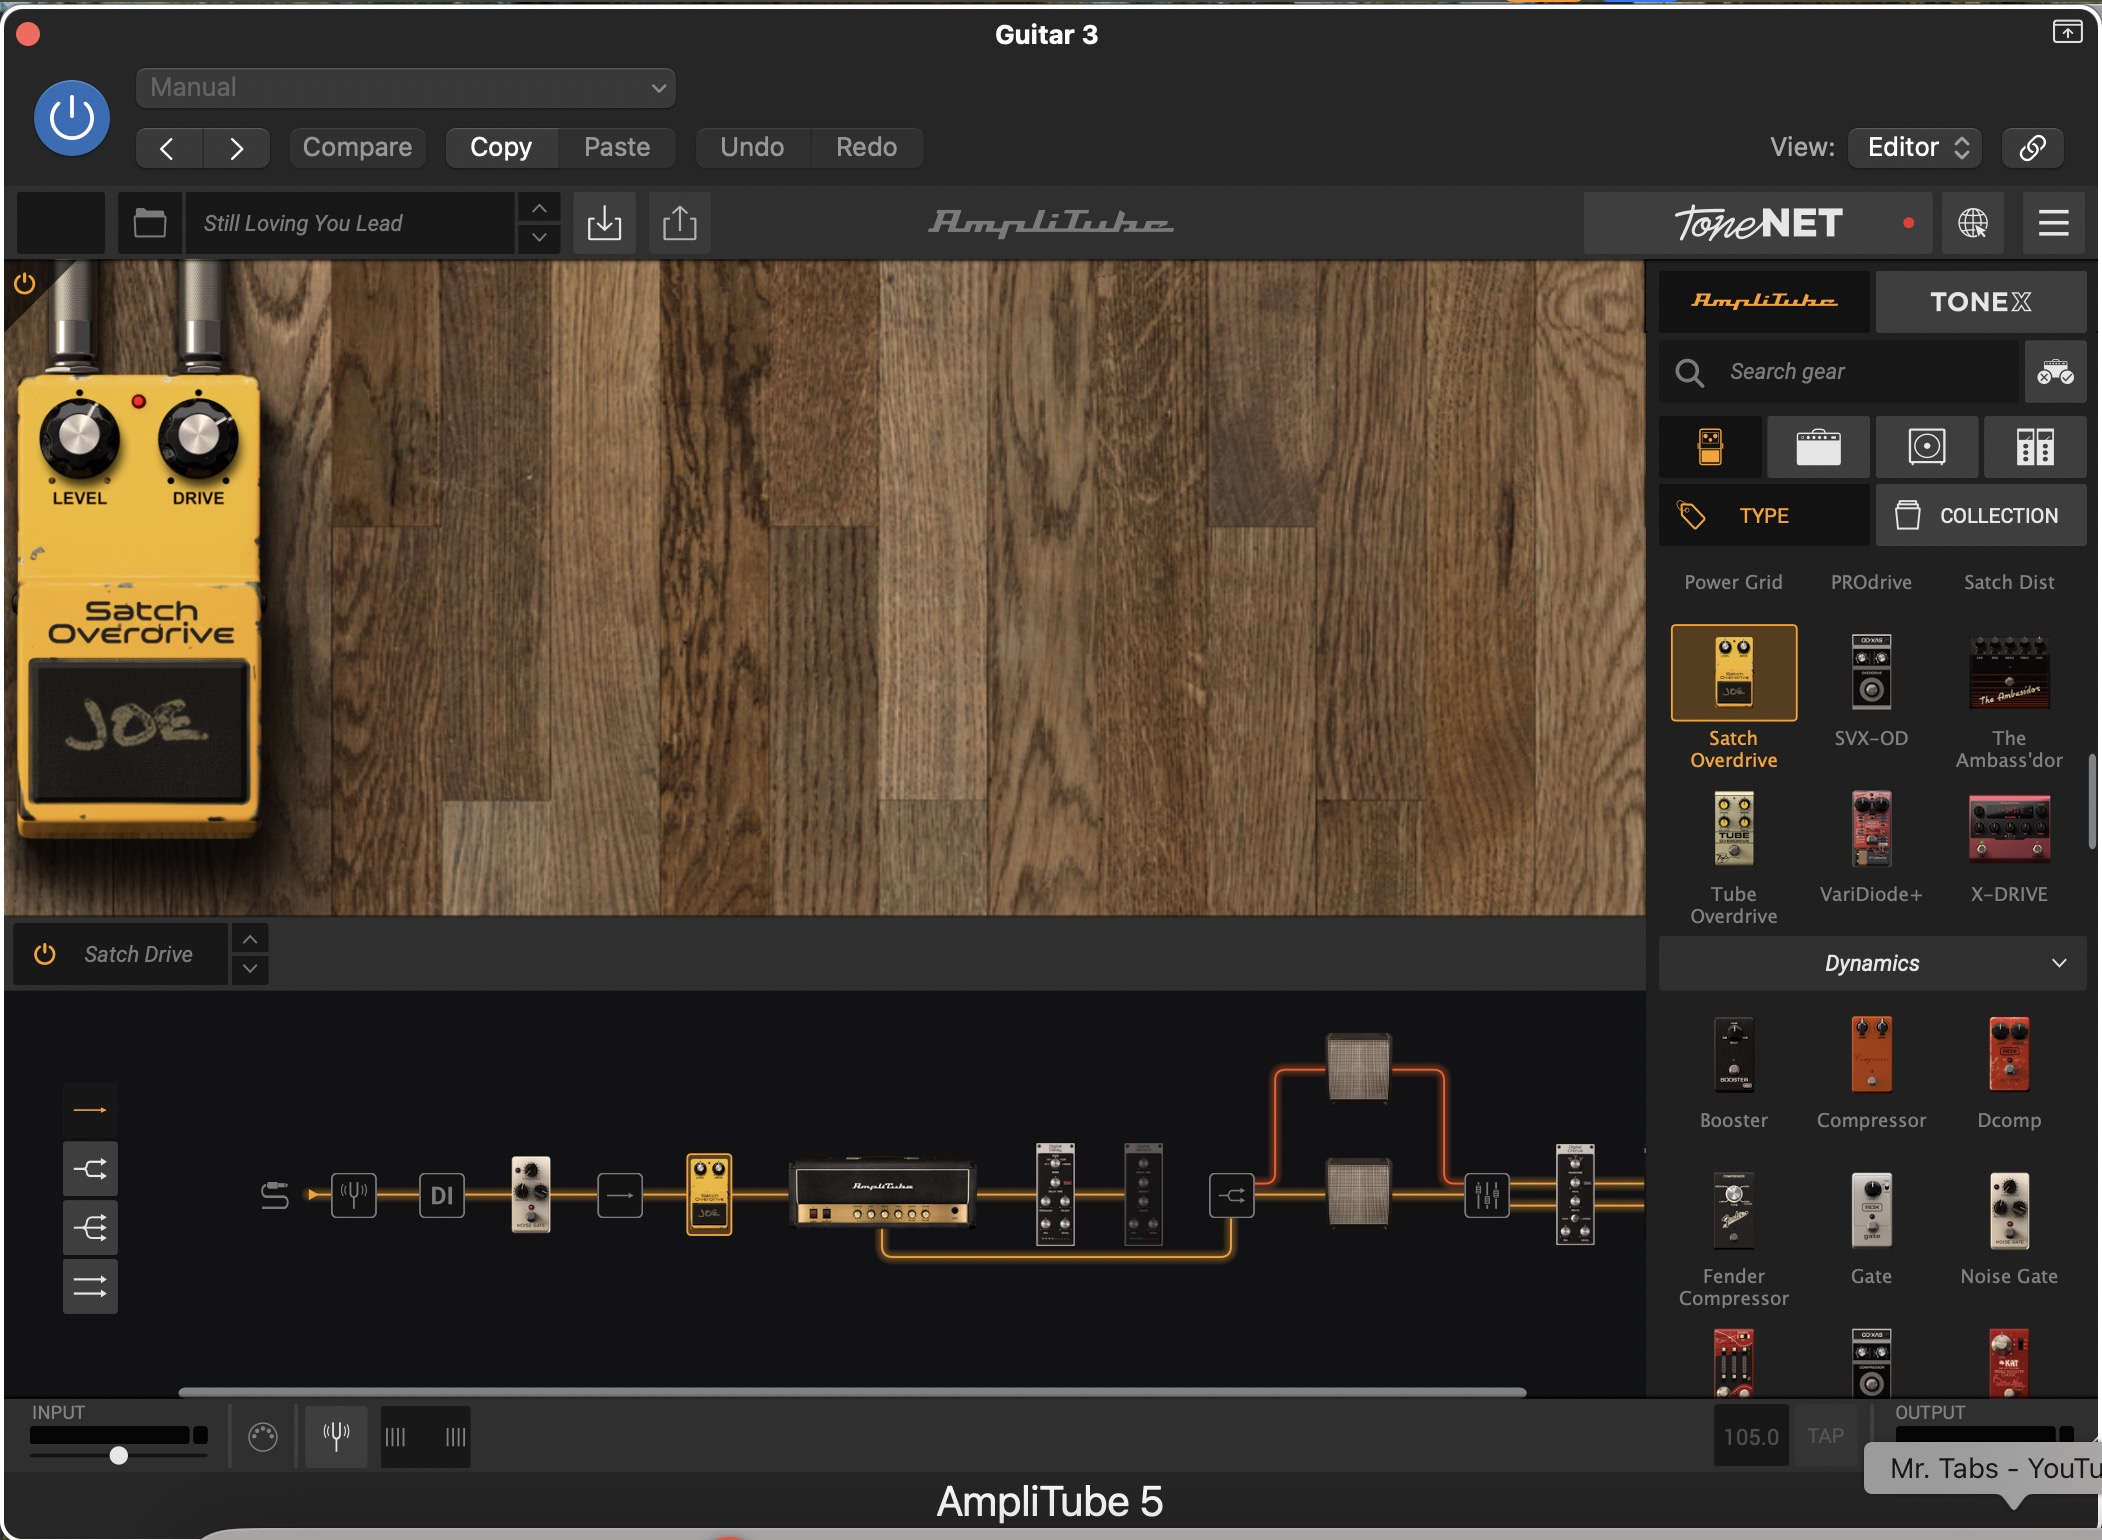Click the DI block in signal chain
This screenshot has height=1540, width=2102.
pos(442,1195)
